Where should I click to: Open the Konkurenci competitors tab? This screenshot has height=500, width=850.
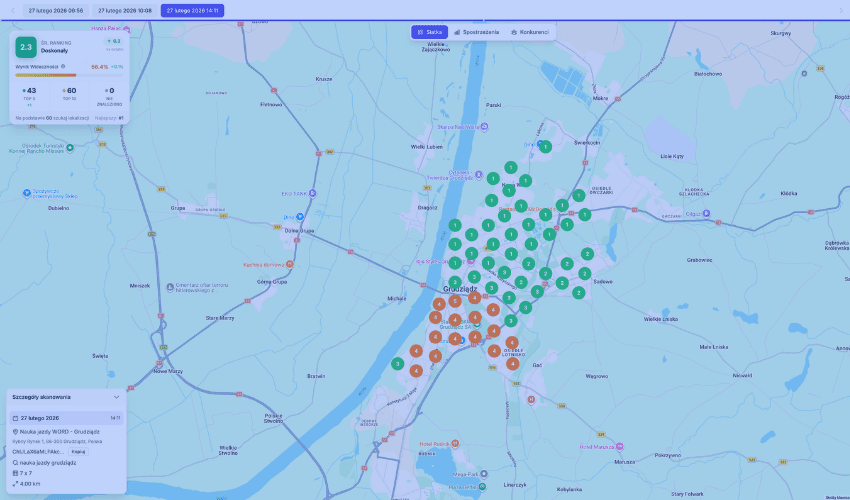click(529, 32)
